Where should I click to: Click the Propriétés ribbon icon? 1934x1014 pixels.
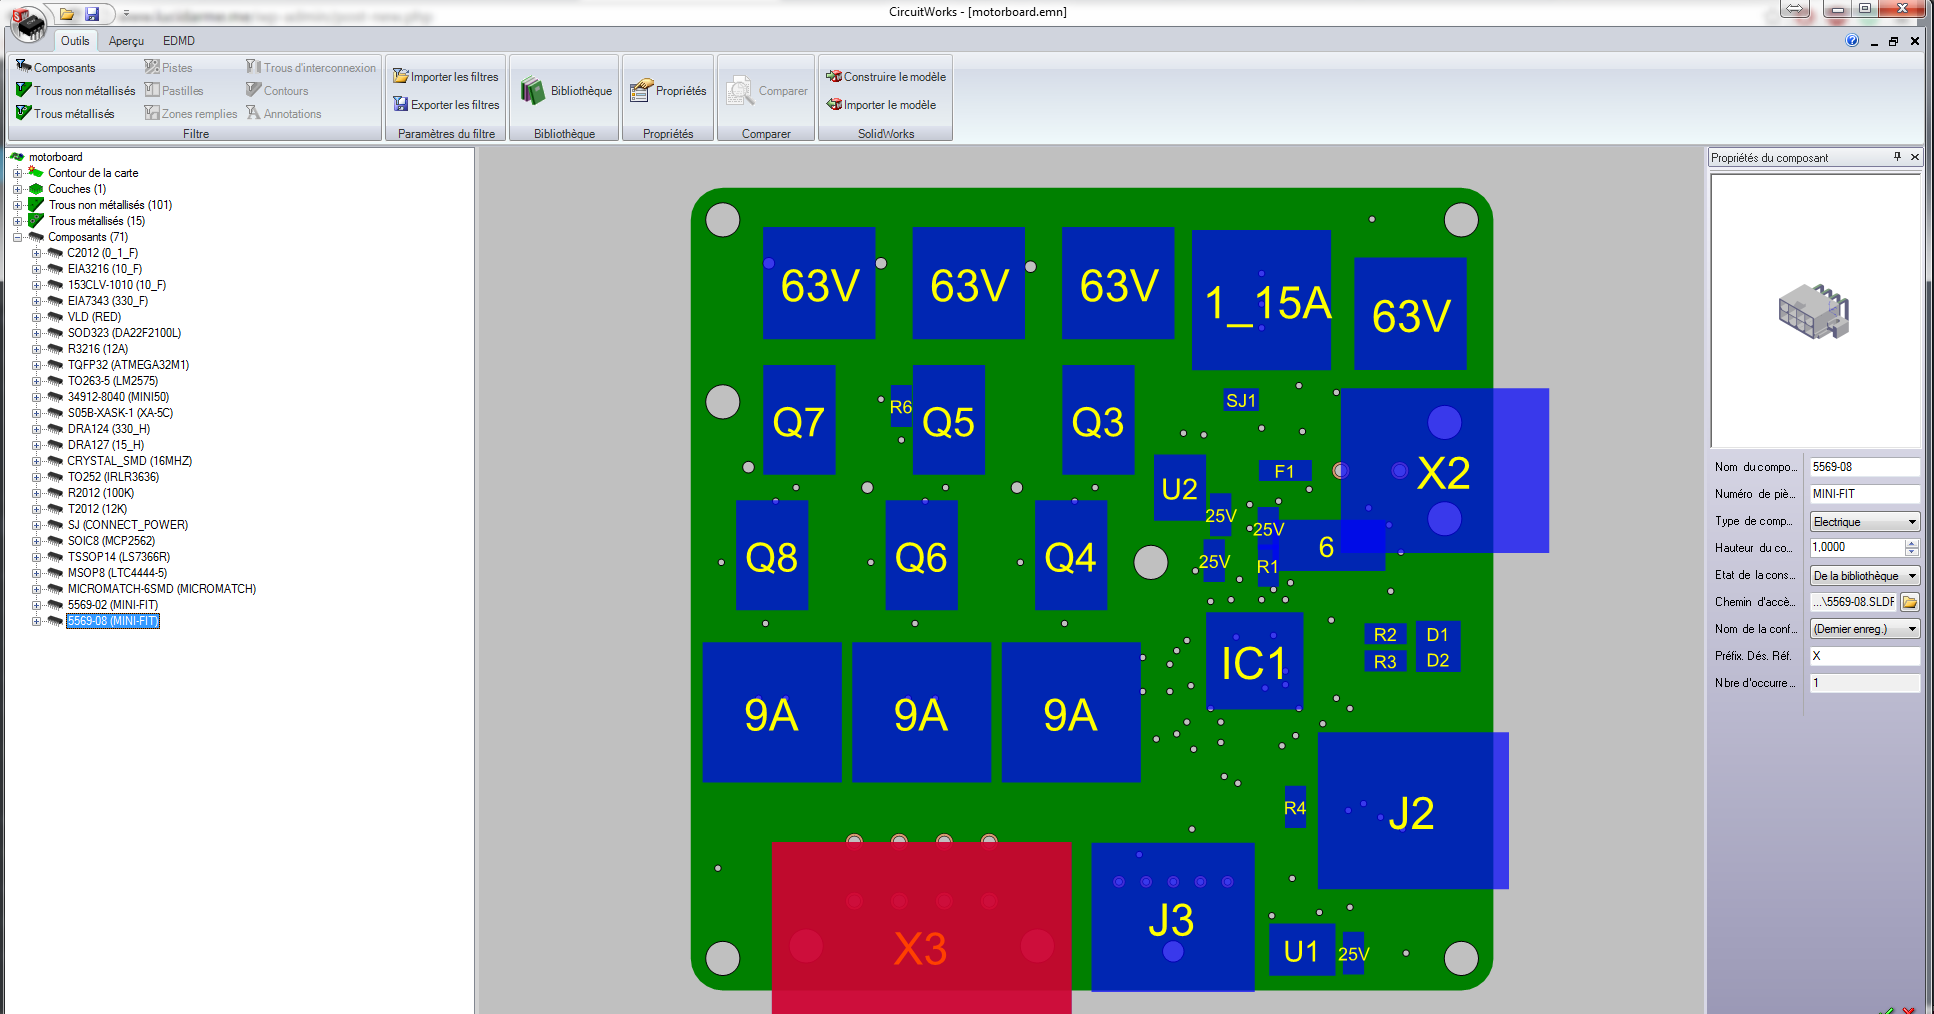[x=641, y=91]
